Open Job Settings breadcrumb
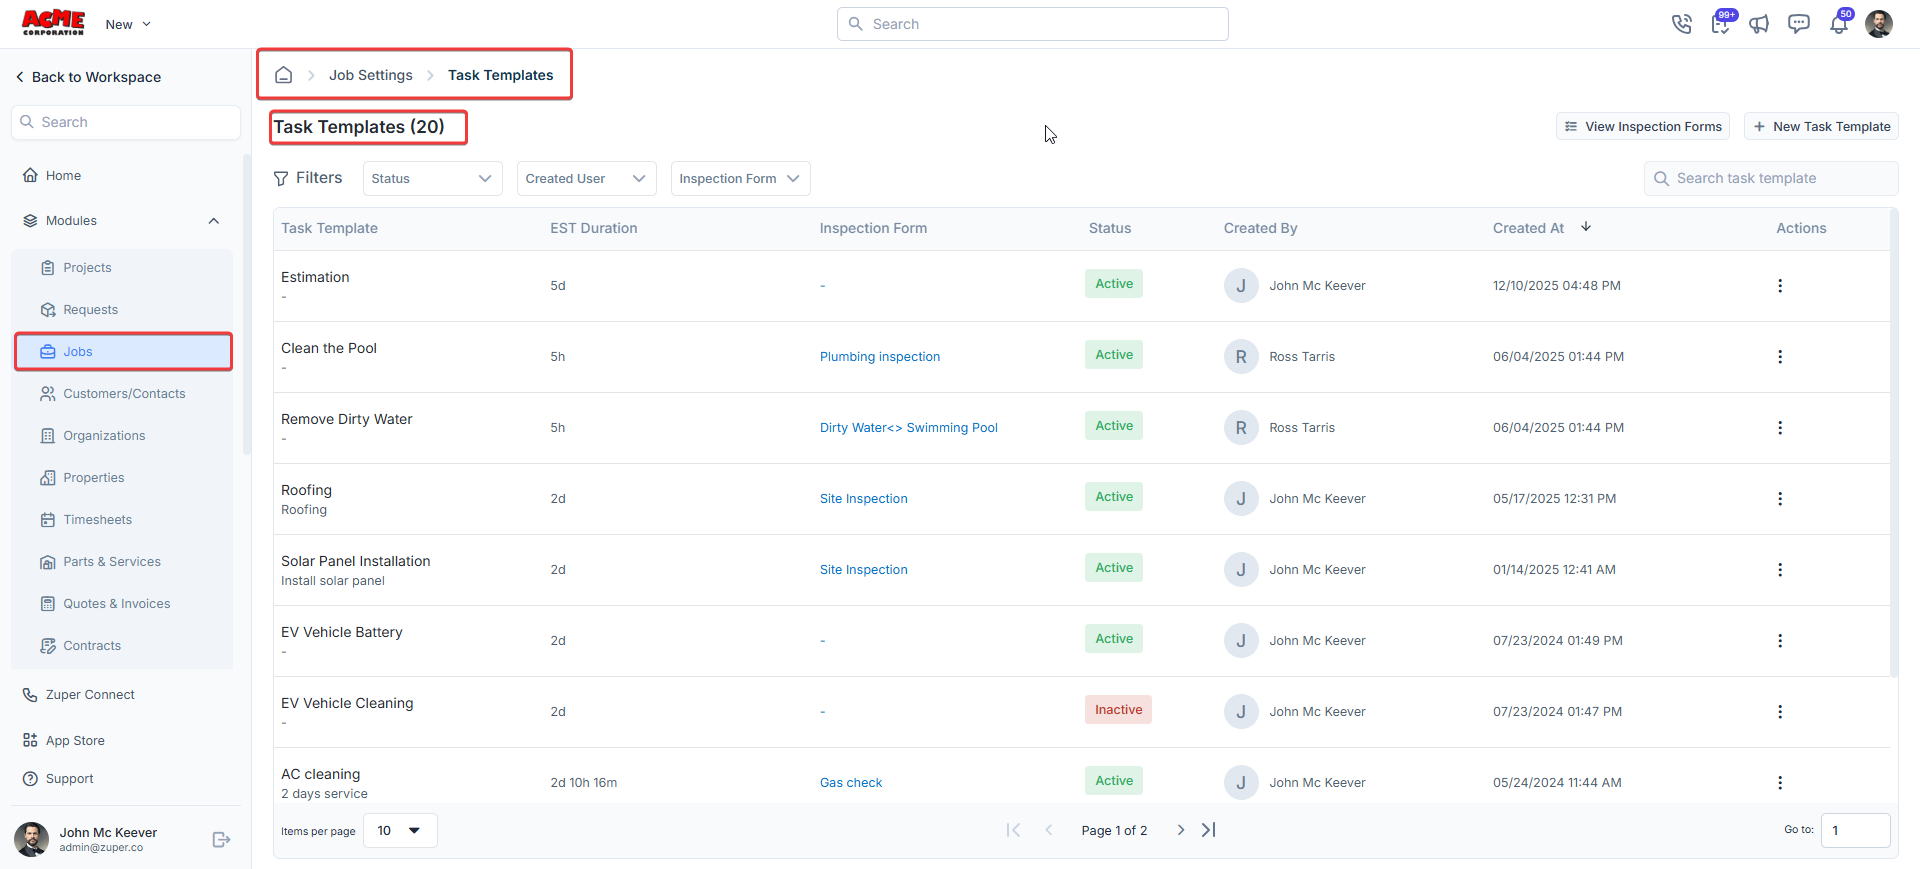This screenshot has width=1920, height=869. [370, 75]
